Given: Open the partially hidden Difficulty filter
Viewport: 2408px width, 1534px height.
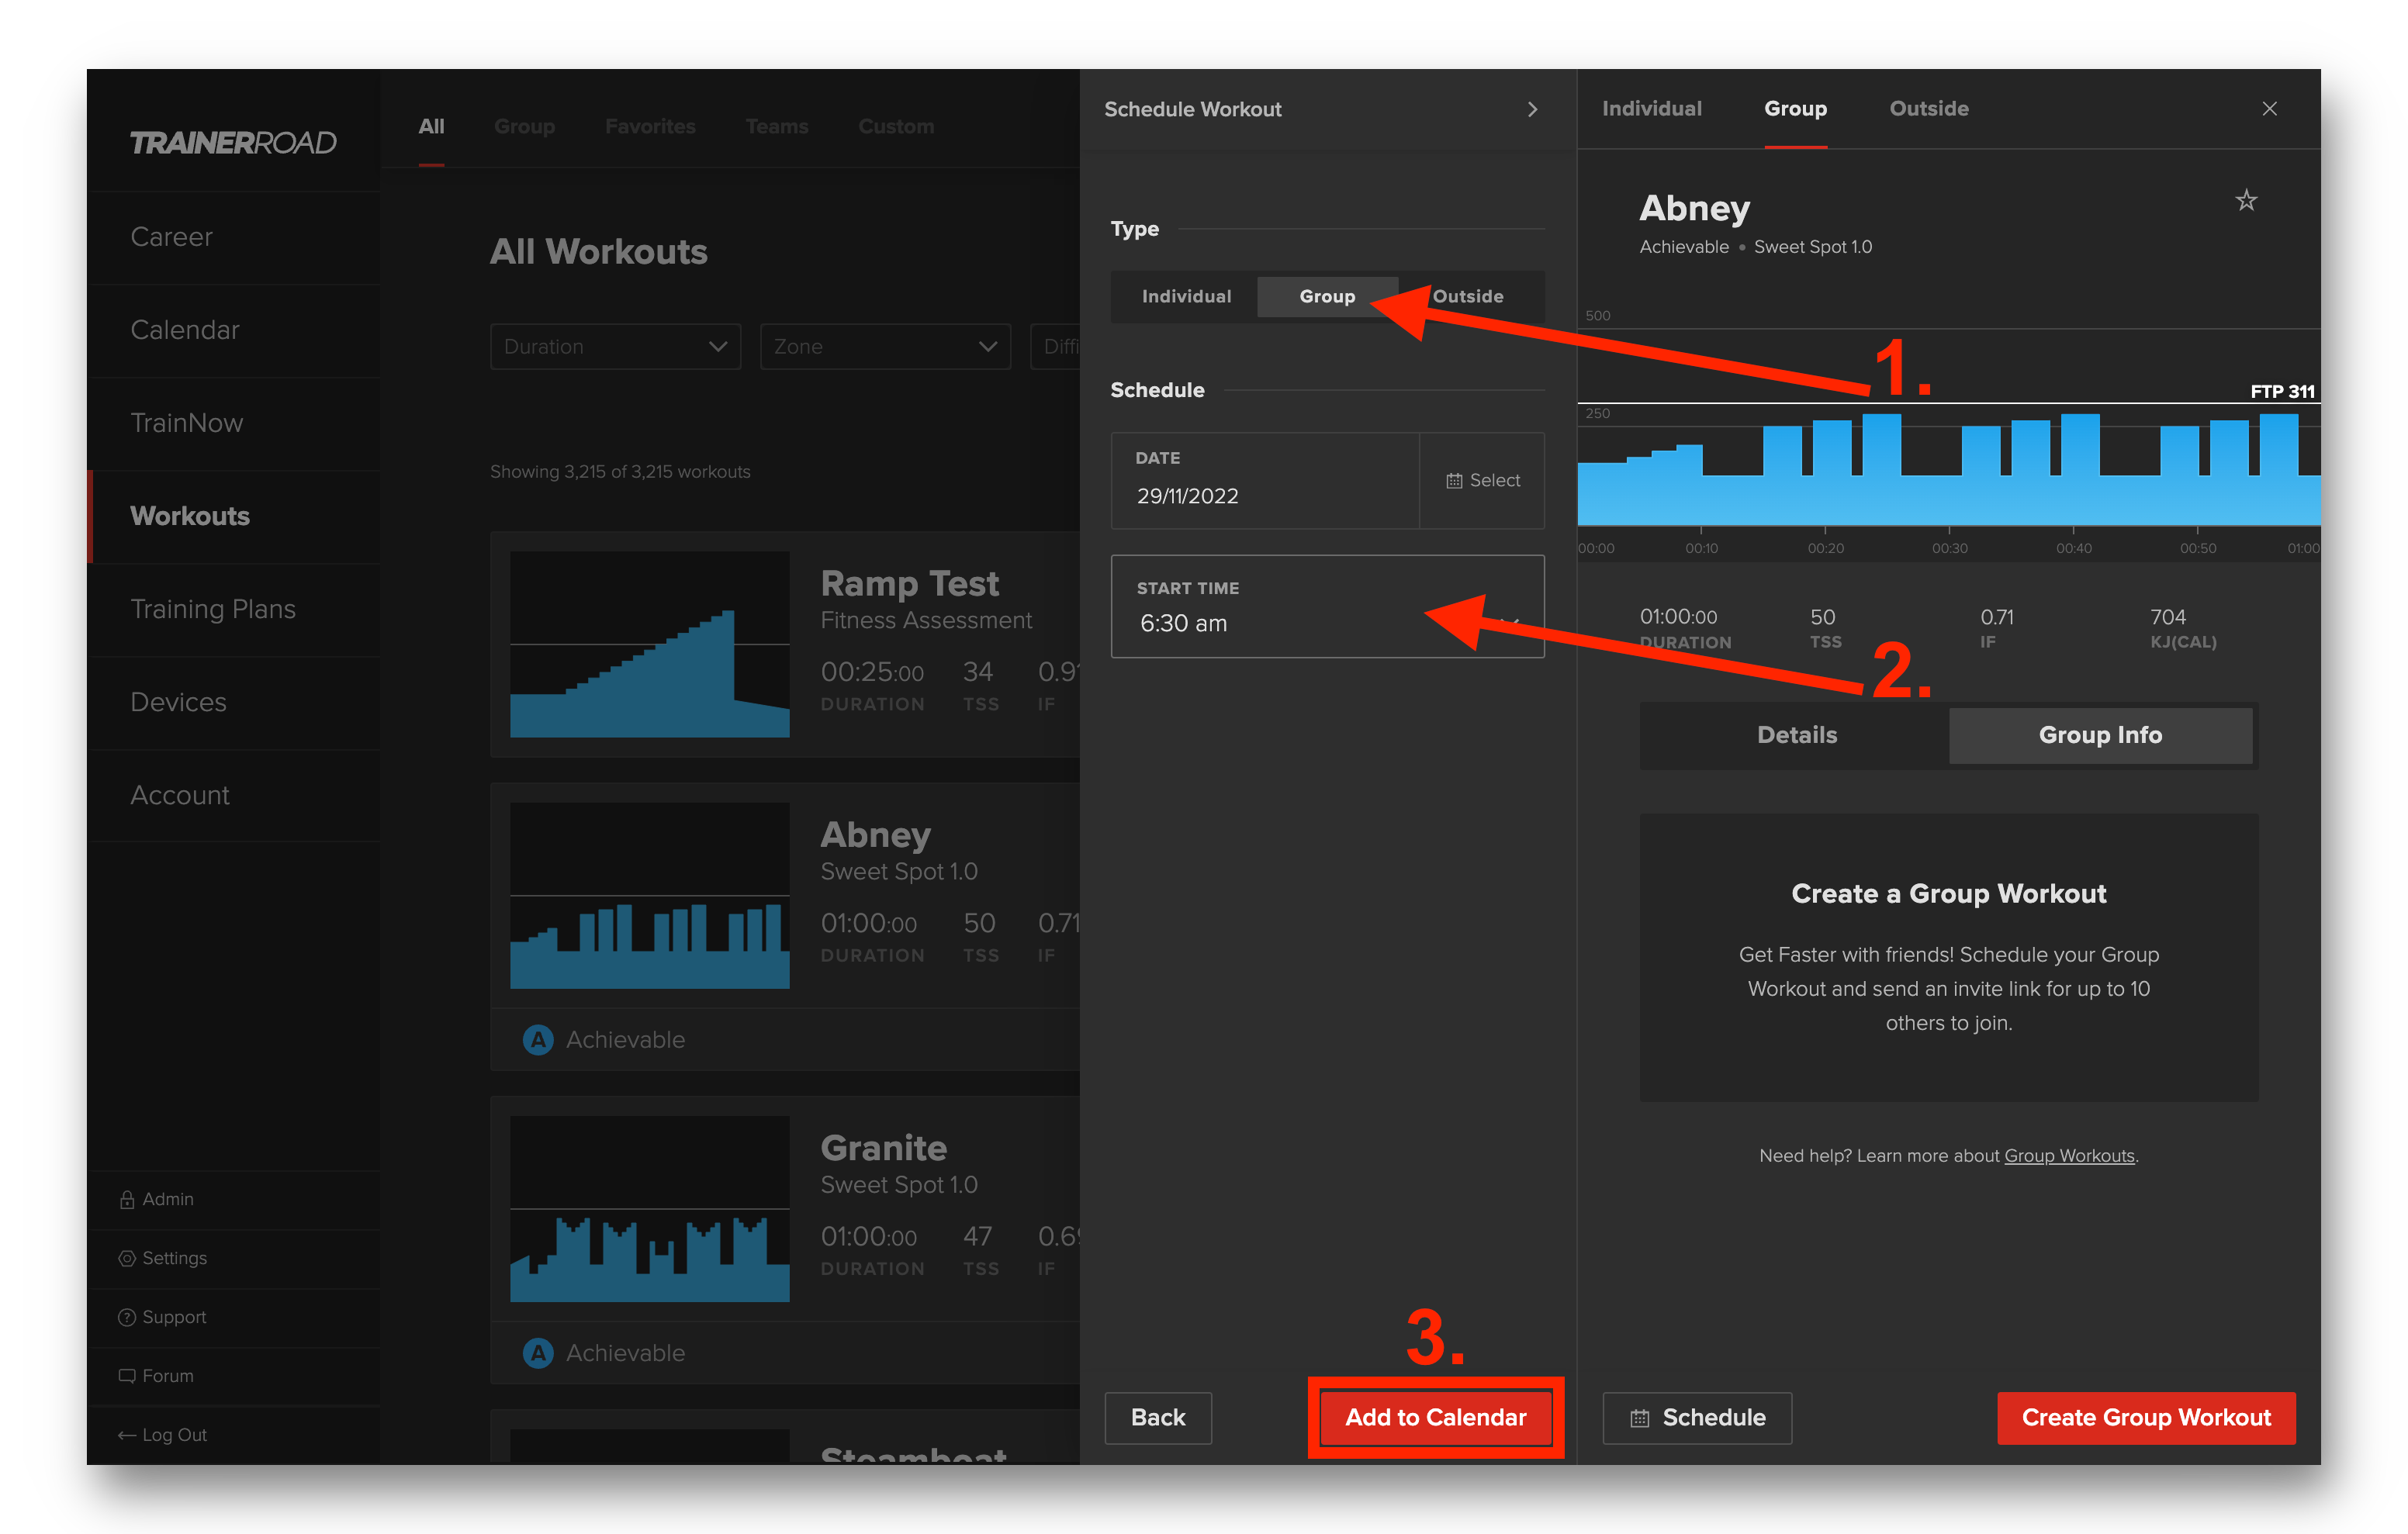Looking at the screenshot, I should coord(1056,346).
